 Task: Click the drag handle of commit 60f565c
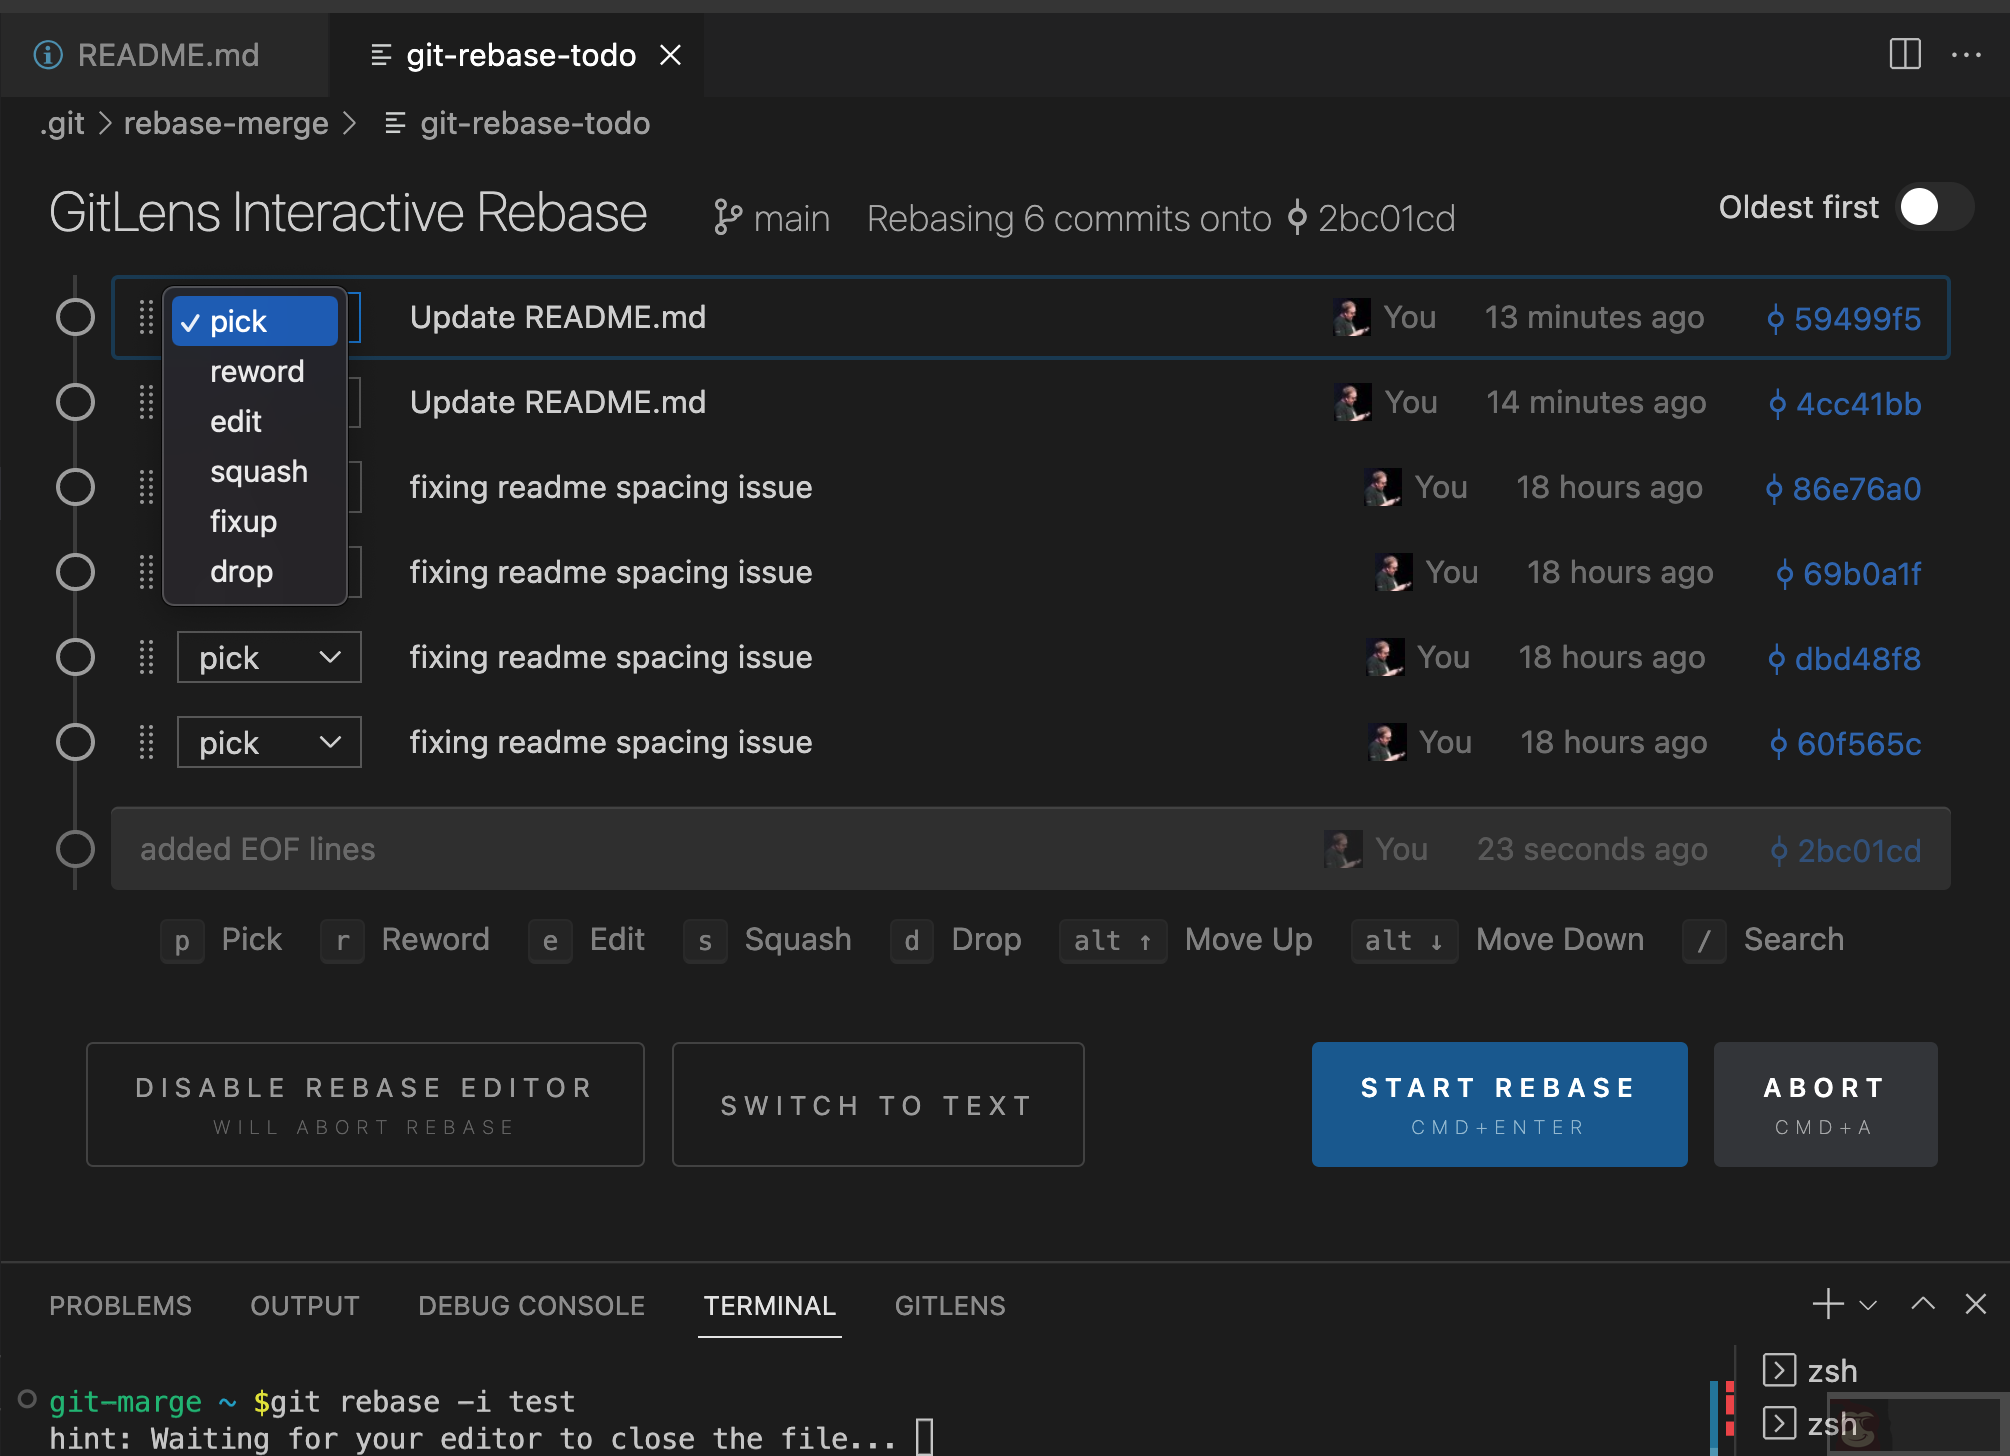[x=146, y=742]
